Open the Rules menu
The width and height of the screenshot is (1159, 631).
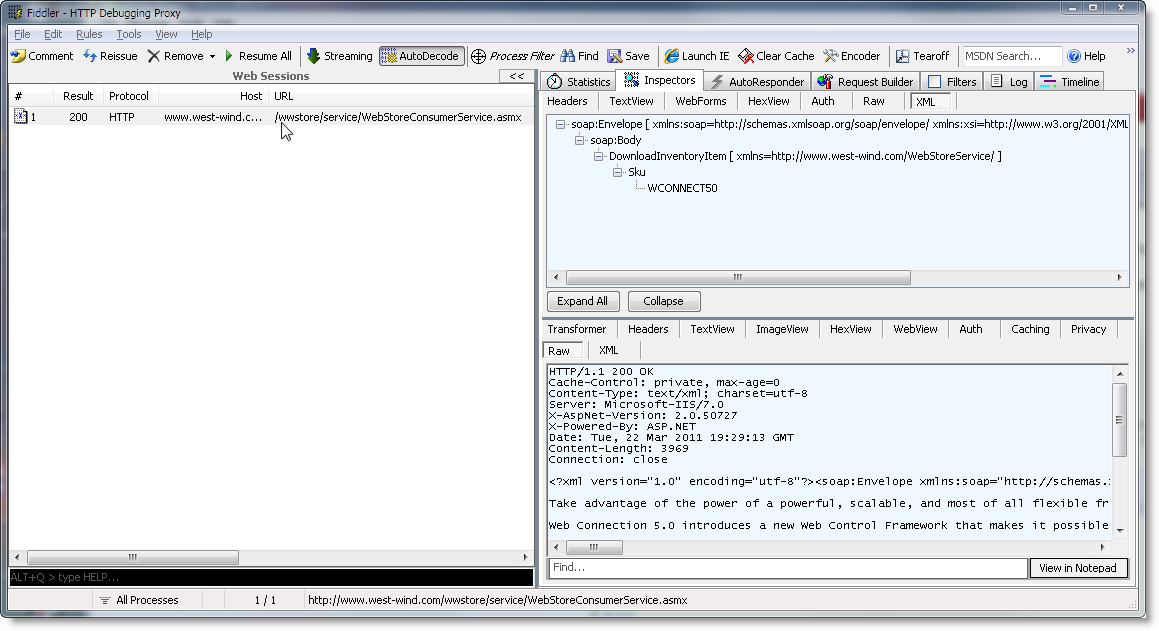(89, 34)
